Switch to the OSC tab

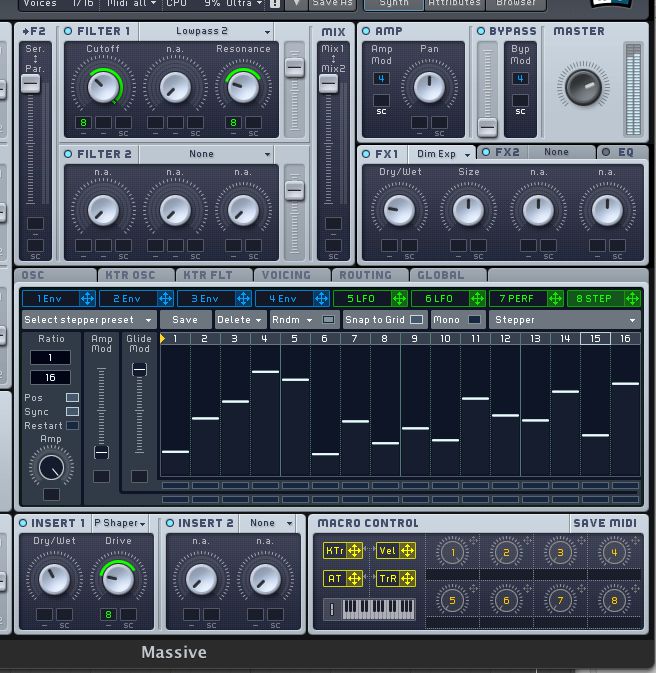click(x=55, y=275)
